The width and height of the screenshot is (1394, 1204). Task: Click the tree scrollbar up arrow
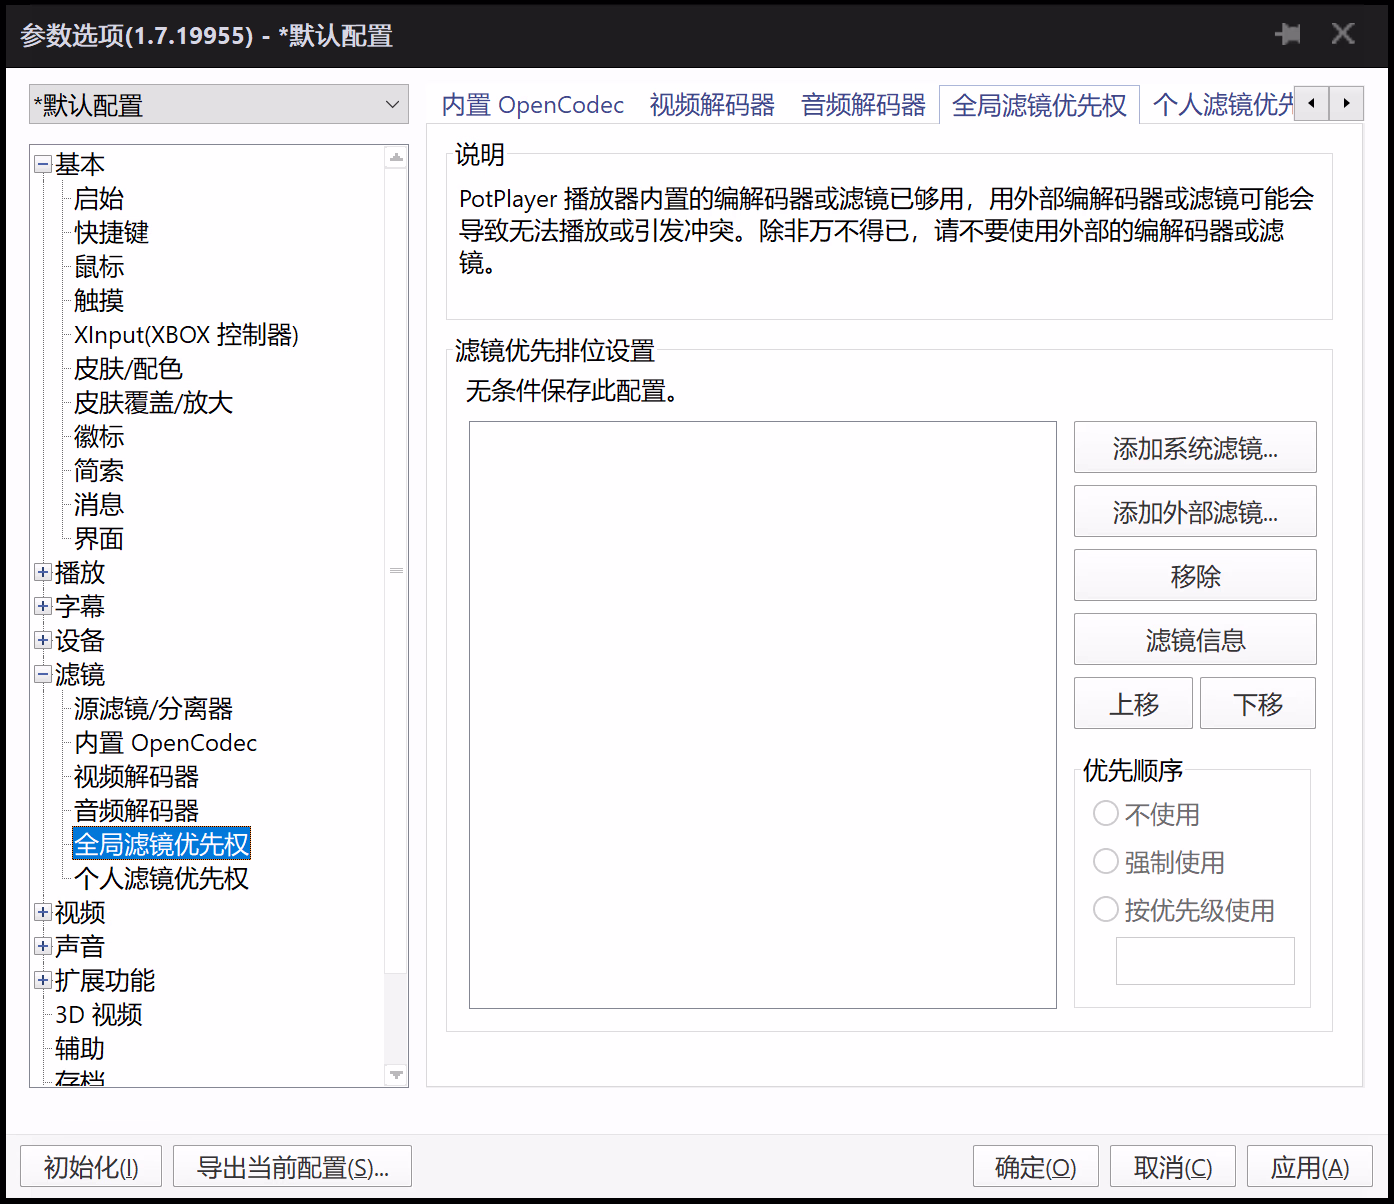coord(396,158)
